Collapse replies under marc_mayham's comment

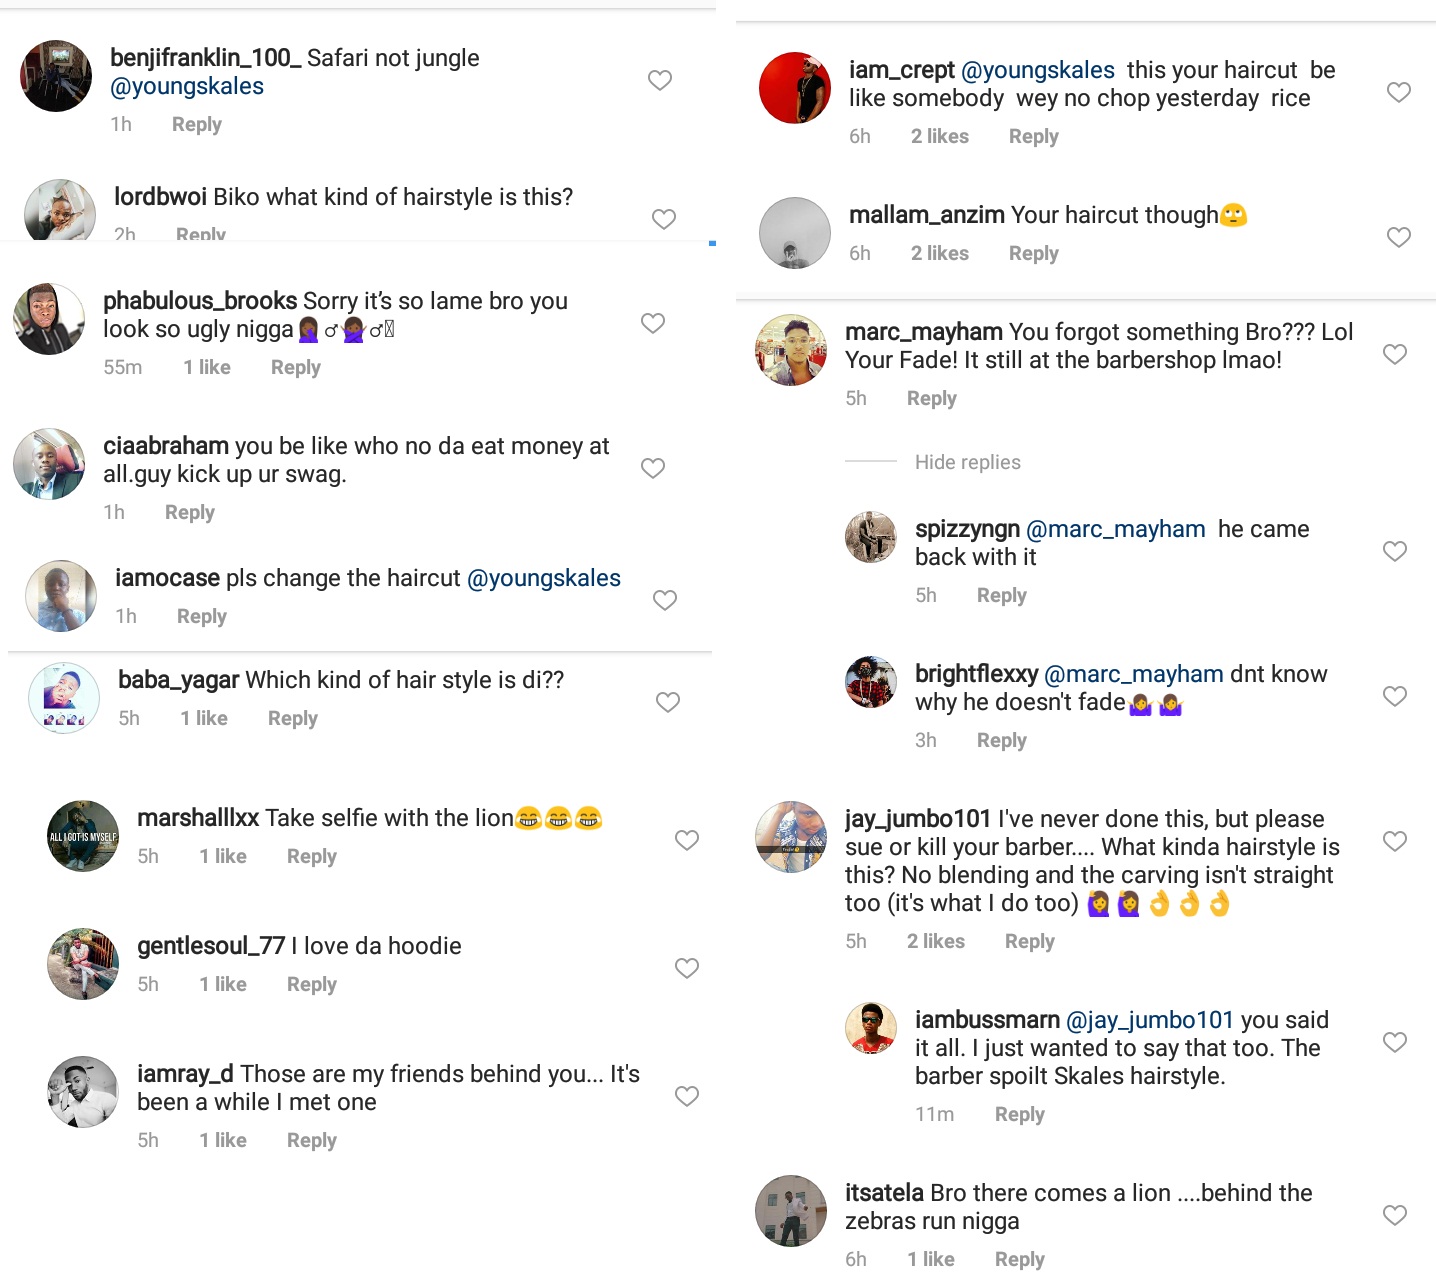point(967,462)
